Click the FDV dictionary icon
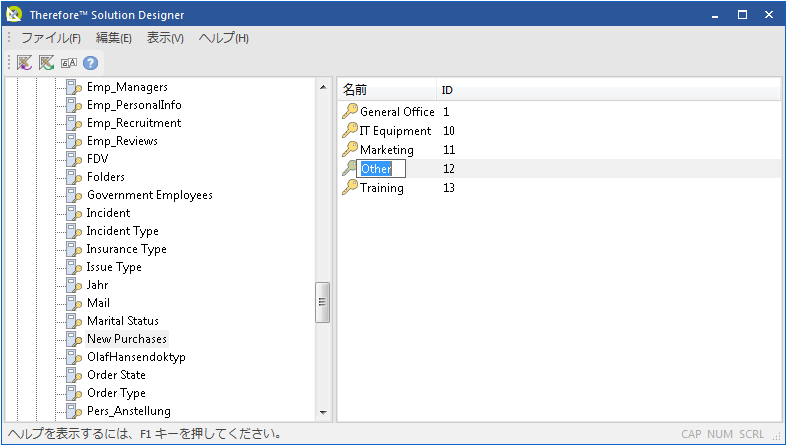 point(74,159)
